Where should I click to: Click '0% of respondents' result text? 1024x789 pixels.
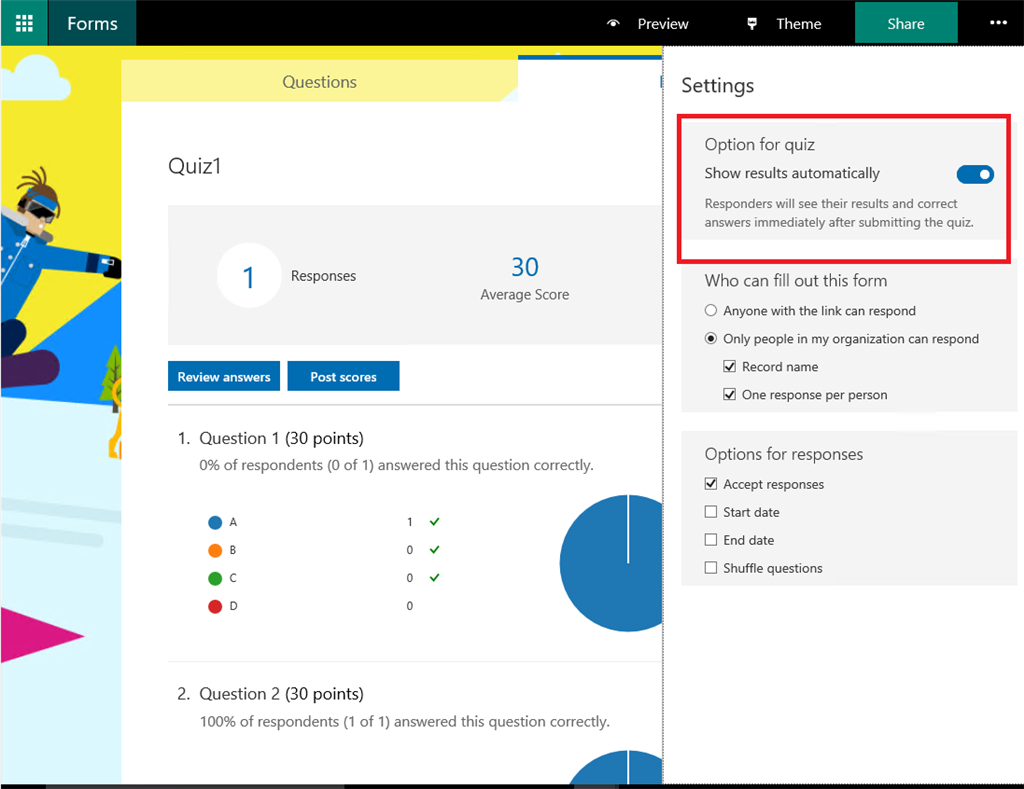coord(396,465)
